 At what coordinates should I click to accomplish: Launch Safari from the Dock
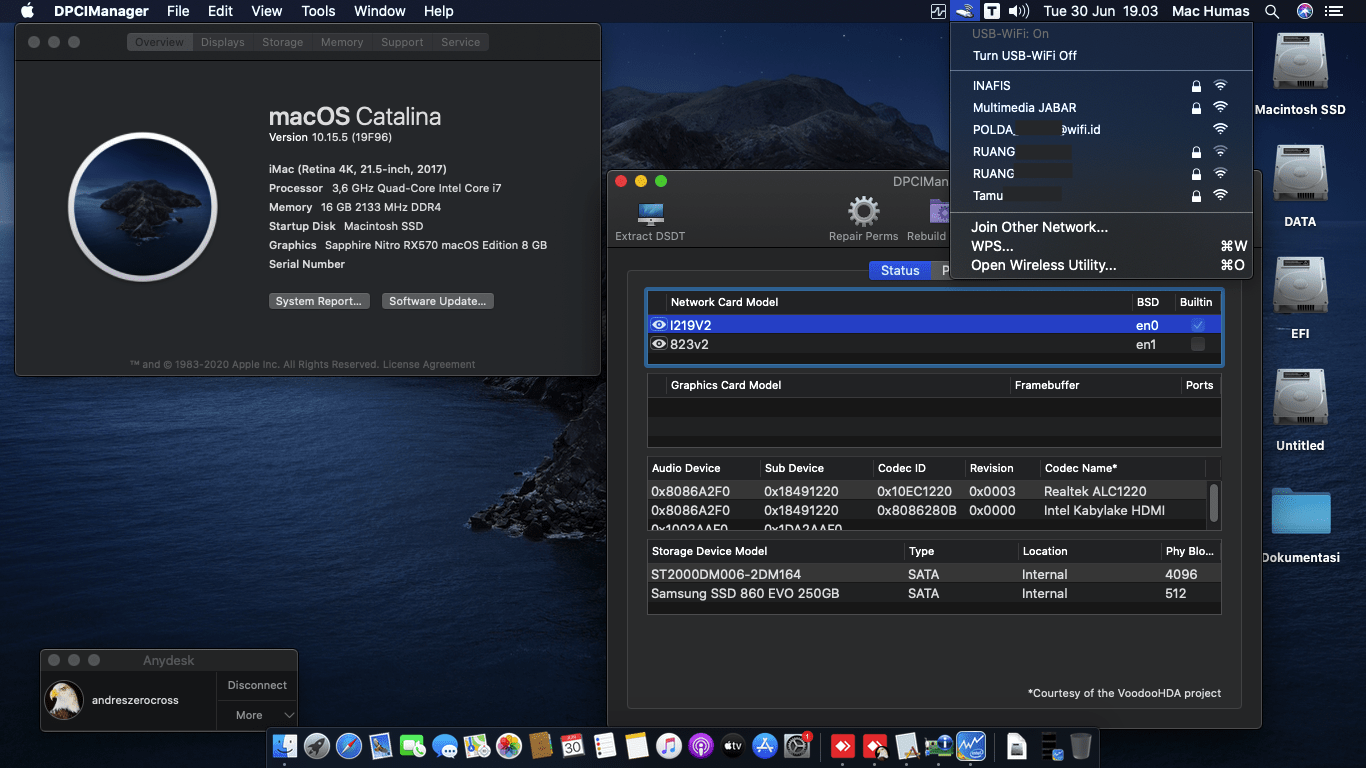349,746
